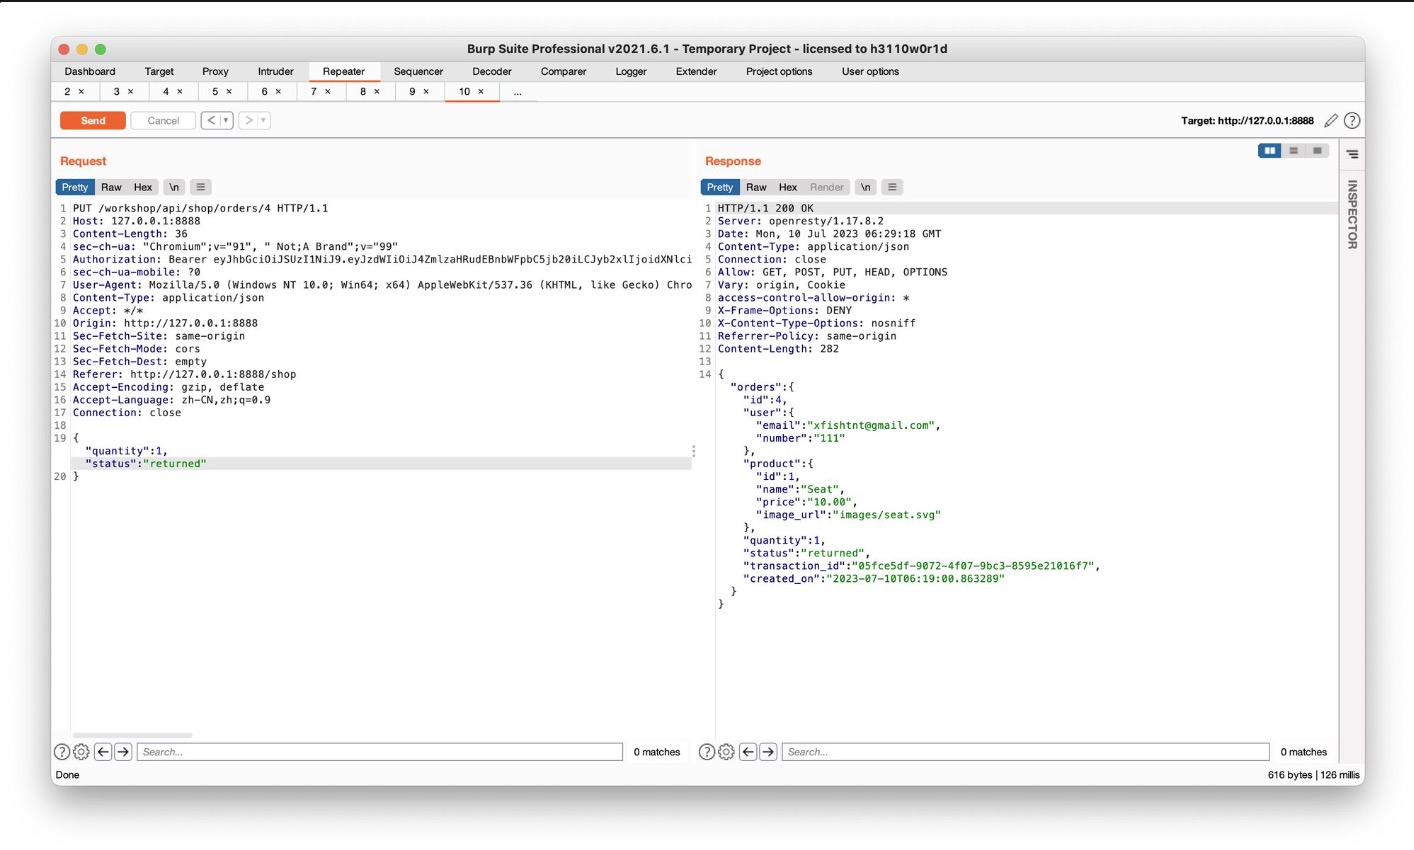The width and height of the screenshot is (1414, 850).
Task: Click the email value xfishtnt@gmail.com
Action: point(870,425)
